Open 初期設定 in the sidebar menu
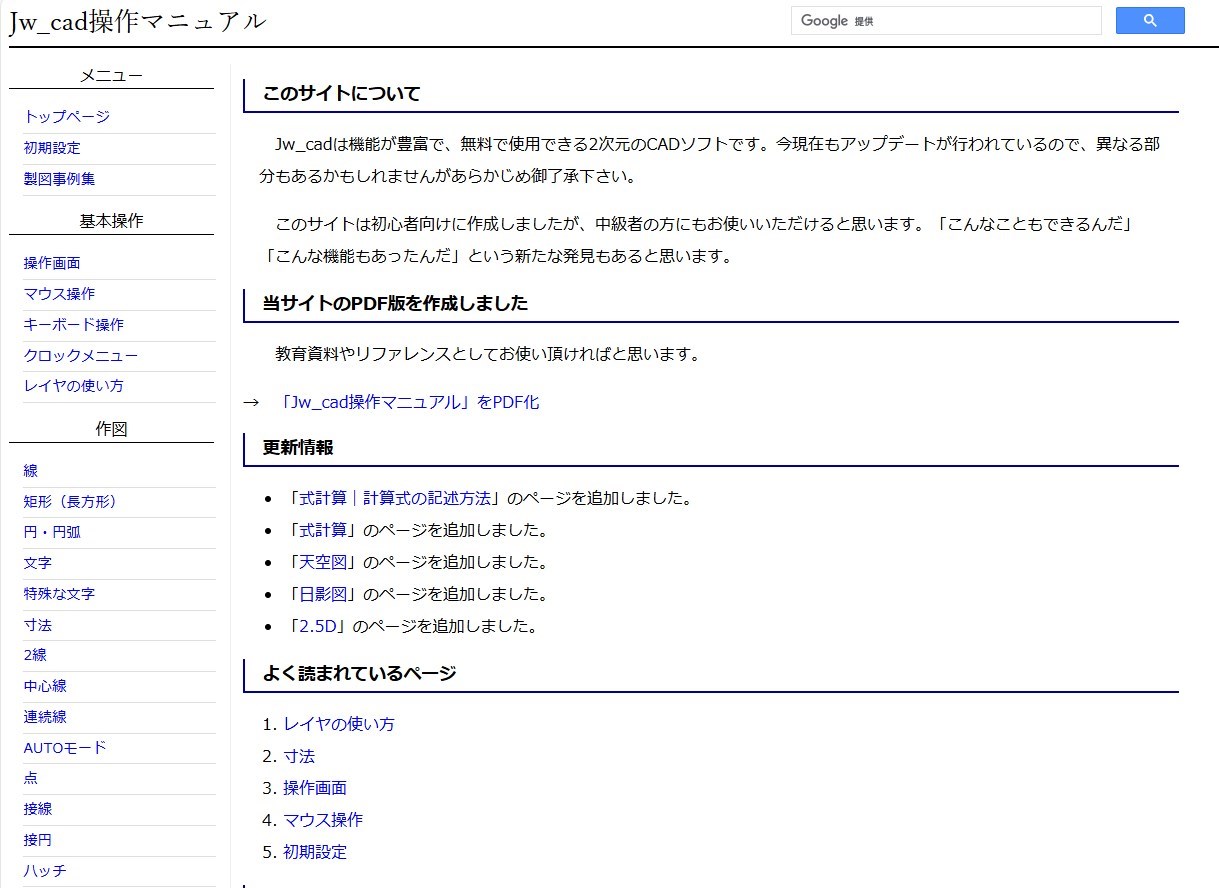1219x888 pixels. pyautogui.click(x=52, y=148)
